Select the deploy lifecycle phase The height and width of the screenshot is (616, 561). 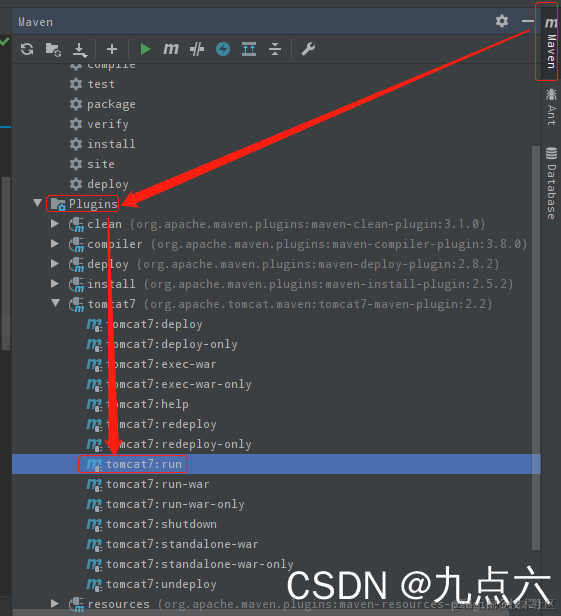click(x=108, y=184)
